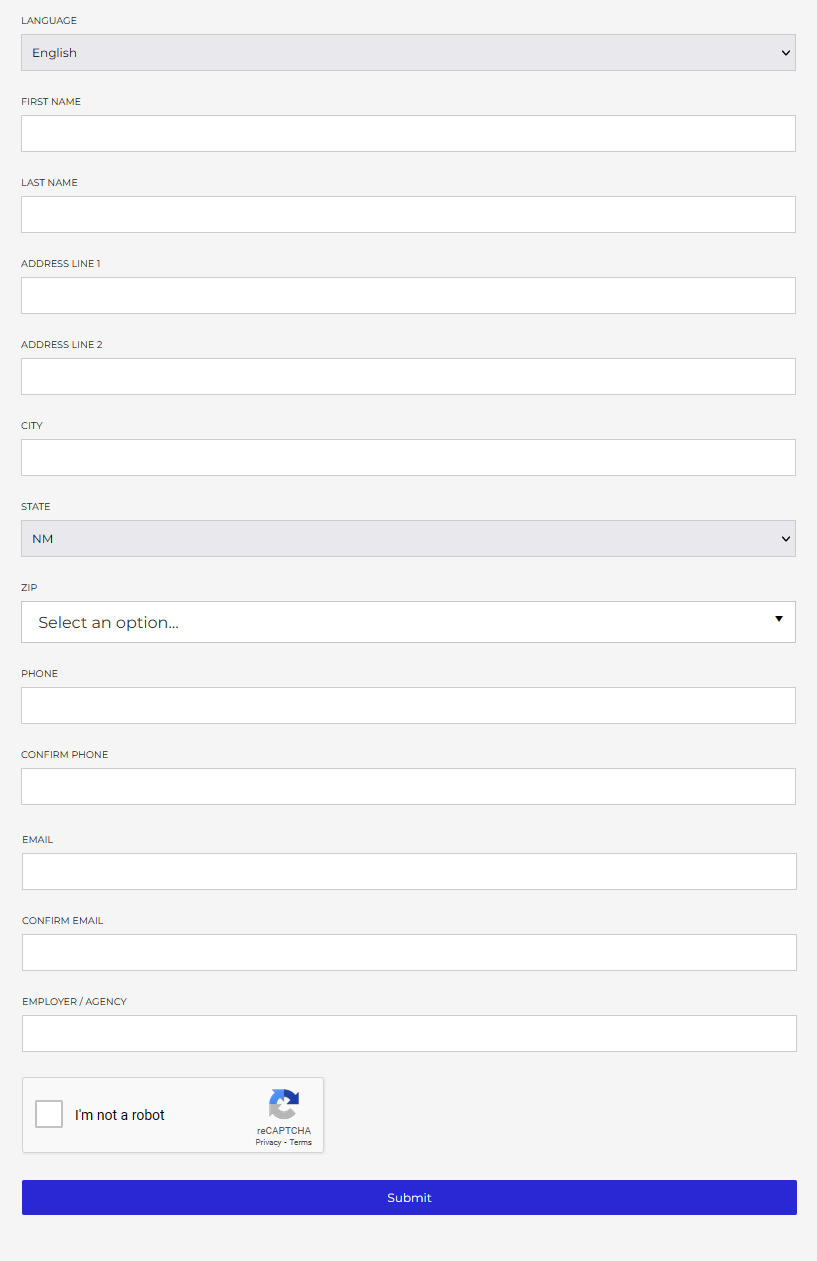The image size is (817, 1261).
Task: Click the Address Line 1 field
Action: [x=408, y=295]
